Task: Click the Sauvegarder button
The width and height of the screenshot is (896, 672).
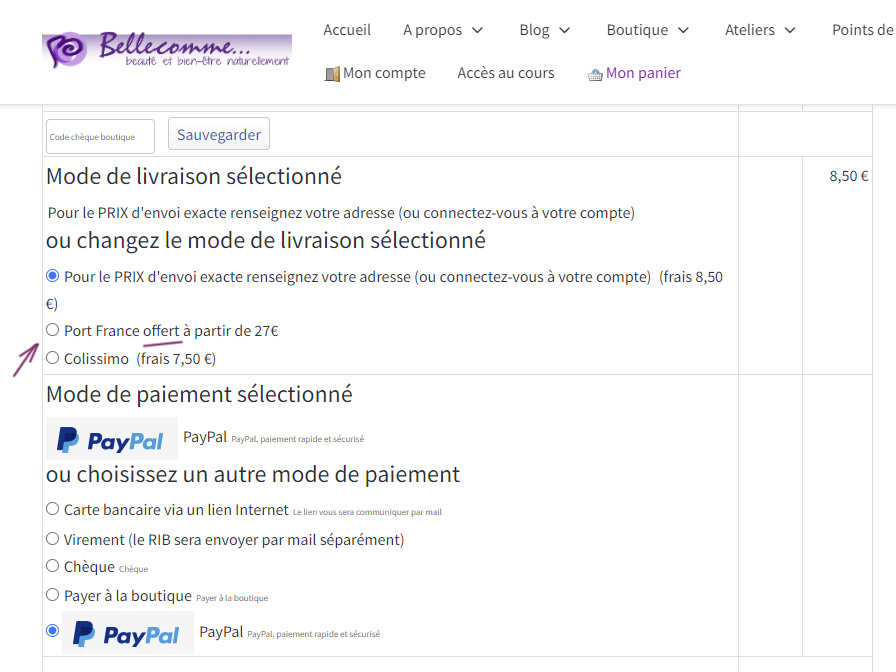Action: (x=218, y=133)
